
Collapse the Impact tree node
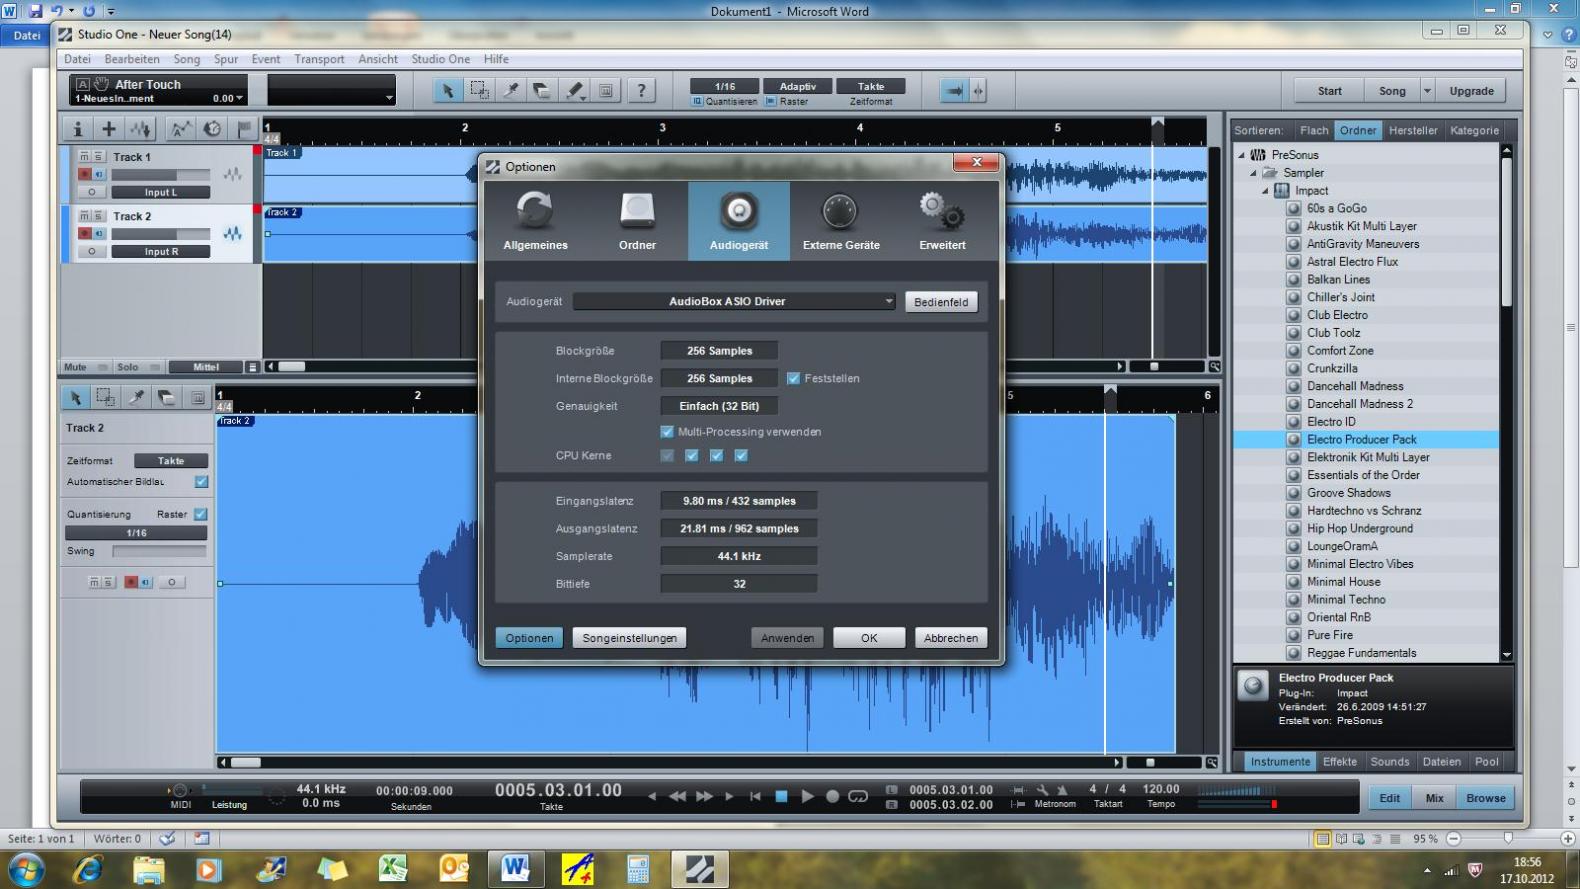coord(1265,191)
